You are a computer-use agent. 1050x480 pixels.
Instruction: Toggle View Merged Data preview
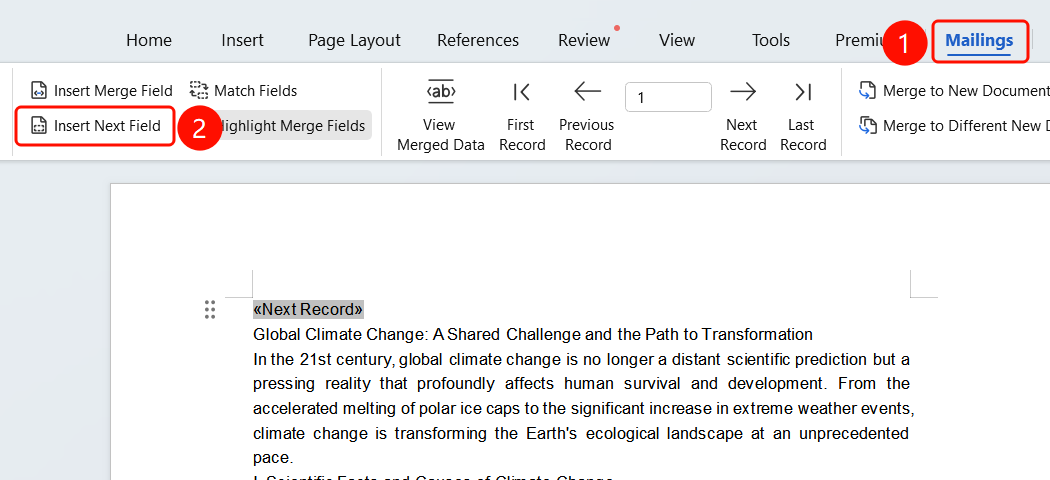[x=441, y=116]
